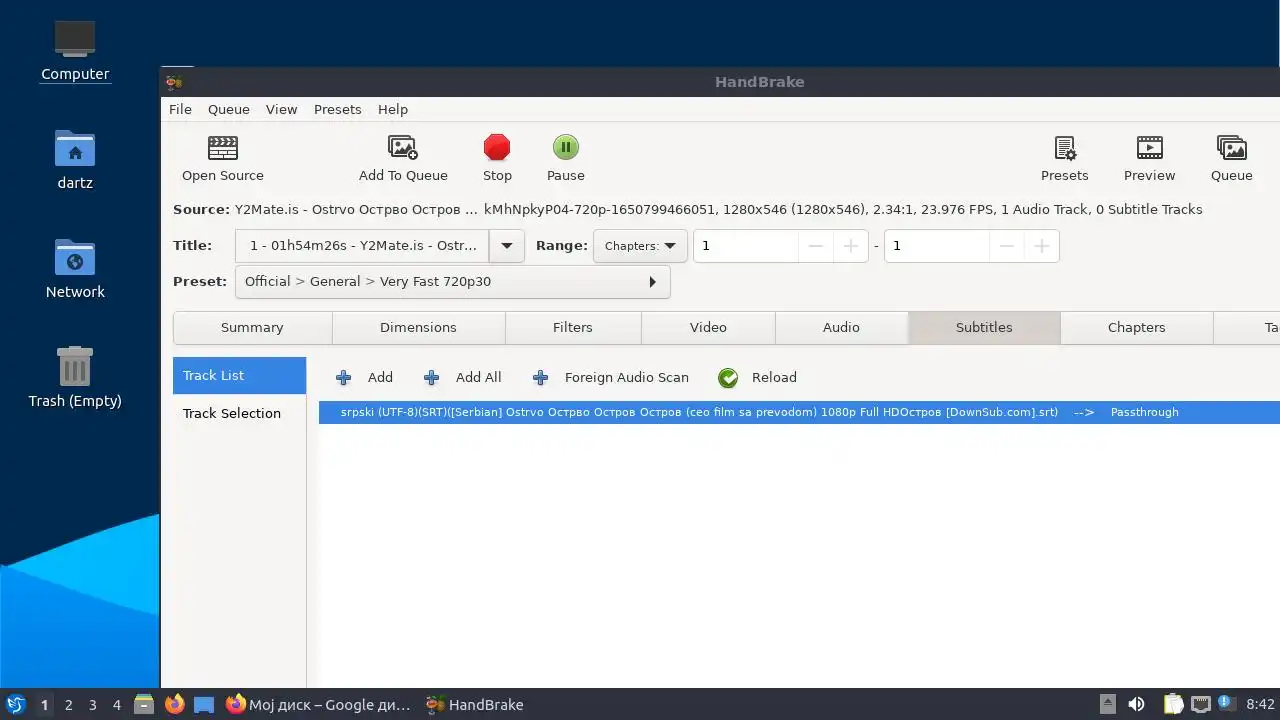The height and width of the screenshot is (720, 1280).
Task: Click the Add To Queue icon
Action: tap(402, 148)
